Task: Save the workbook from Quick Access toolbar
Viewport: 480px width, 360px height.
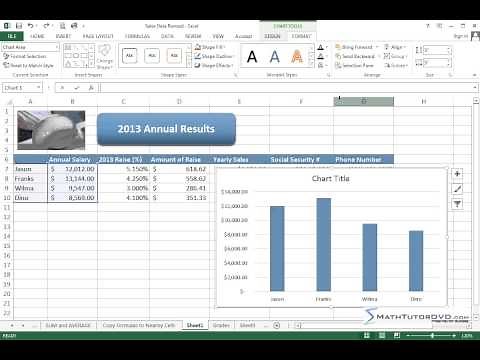Action: (x=19, y=26)
